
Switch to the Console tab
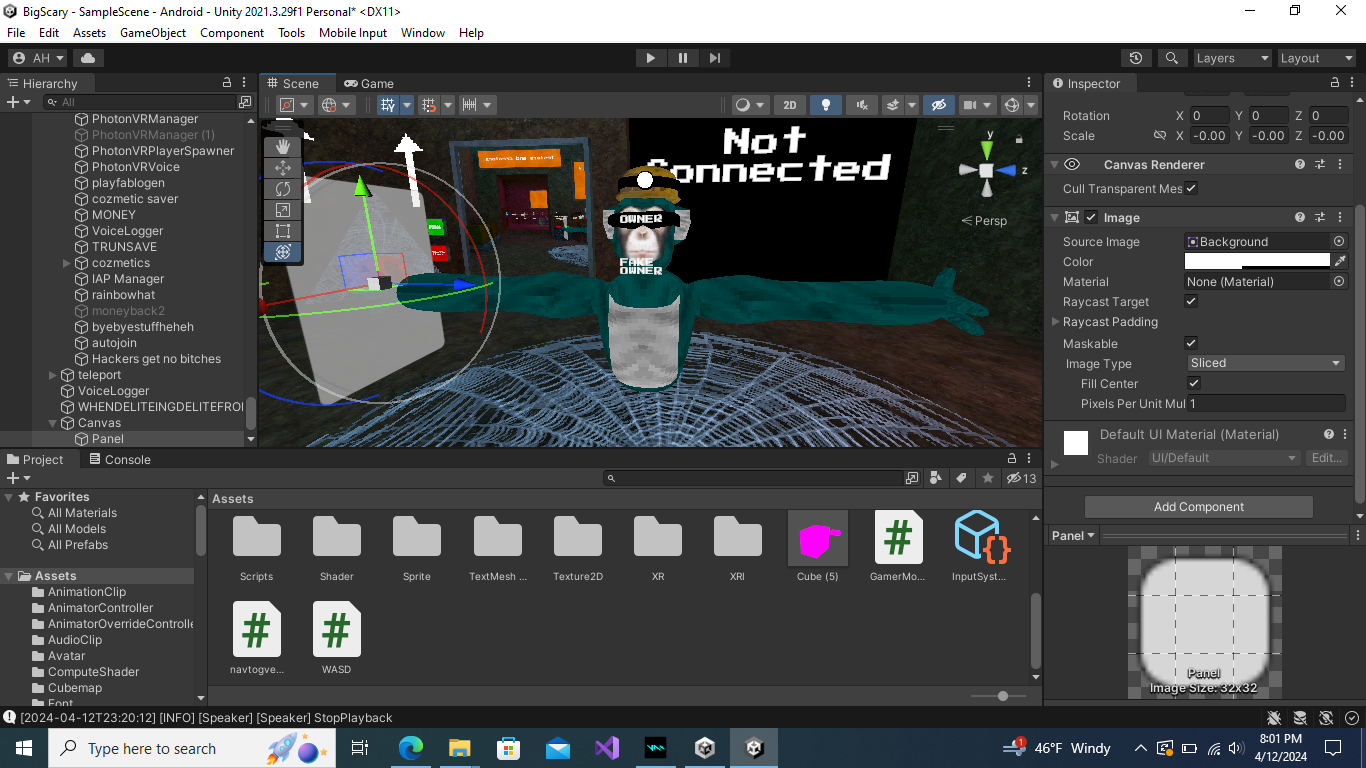pyautogui.click(x=120, y=459)
